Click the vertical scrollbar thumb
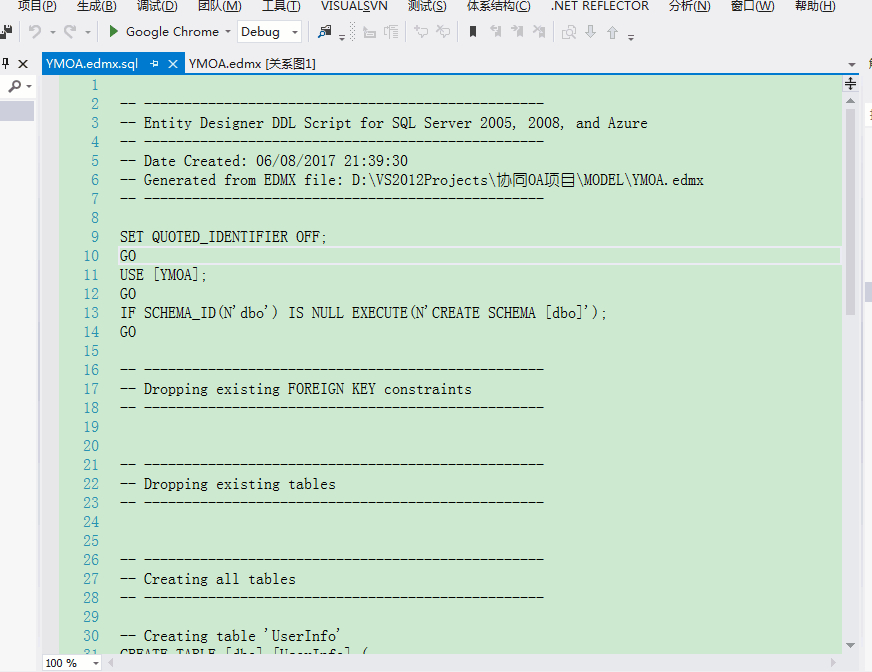872x672 pixels. click(850, 212)
